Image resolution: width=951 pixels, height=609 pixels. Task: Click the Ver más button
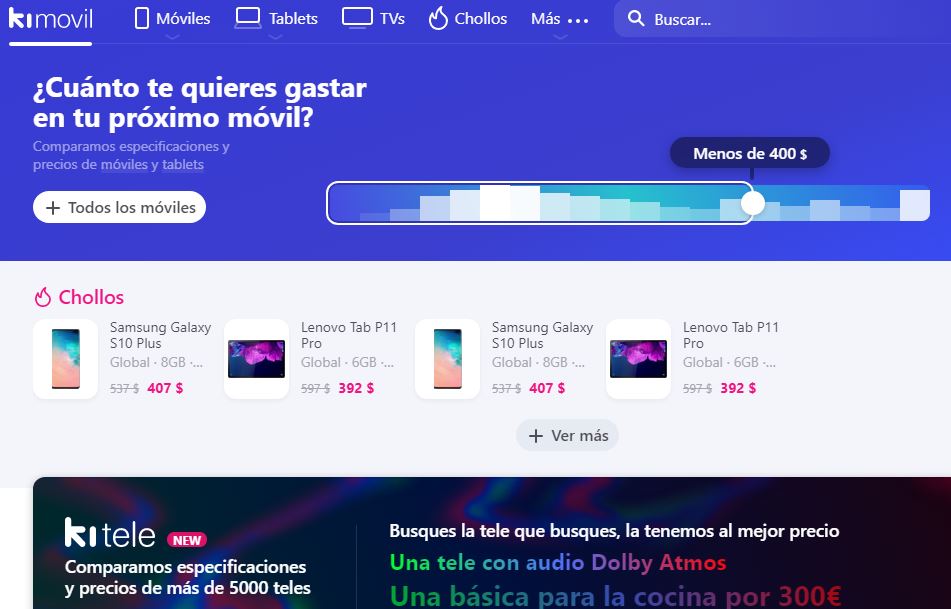coord(567,436)
